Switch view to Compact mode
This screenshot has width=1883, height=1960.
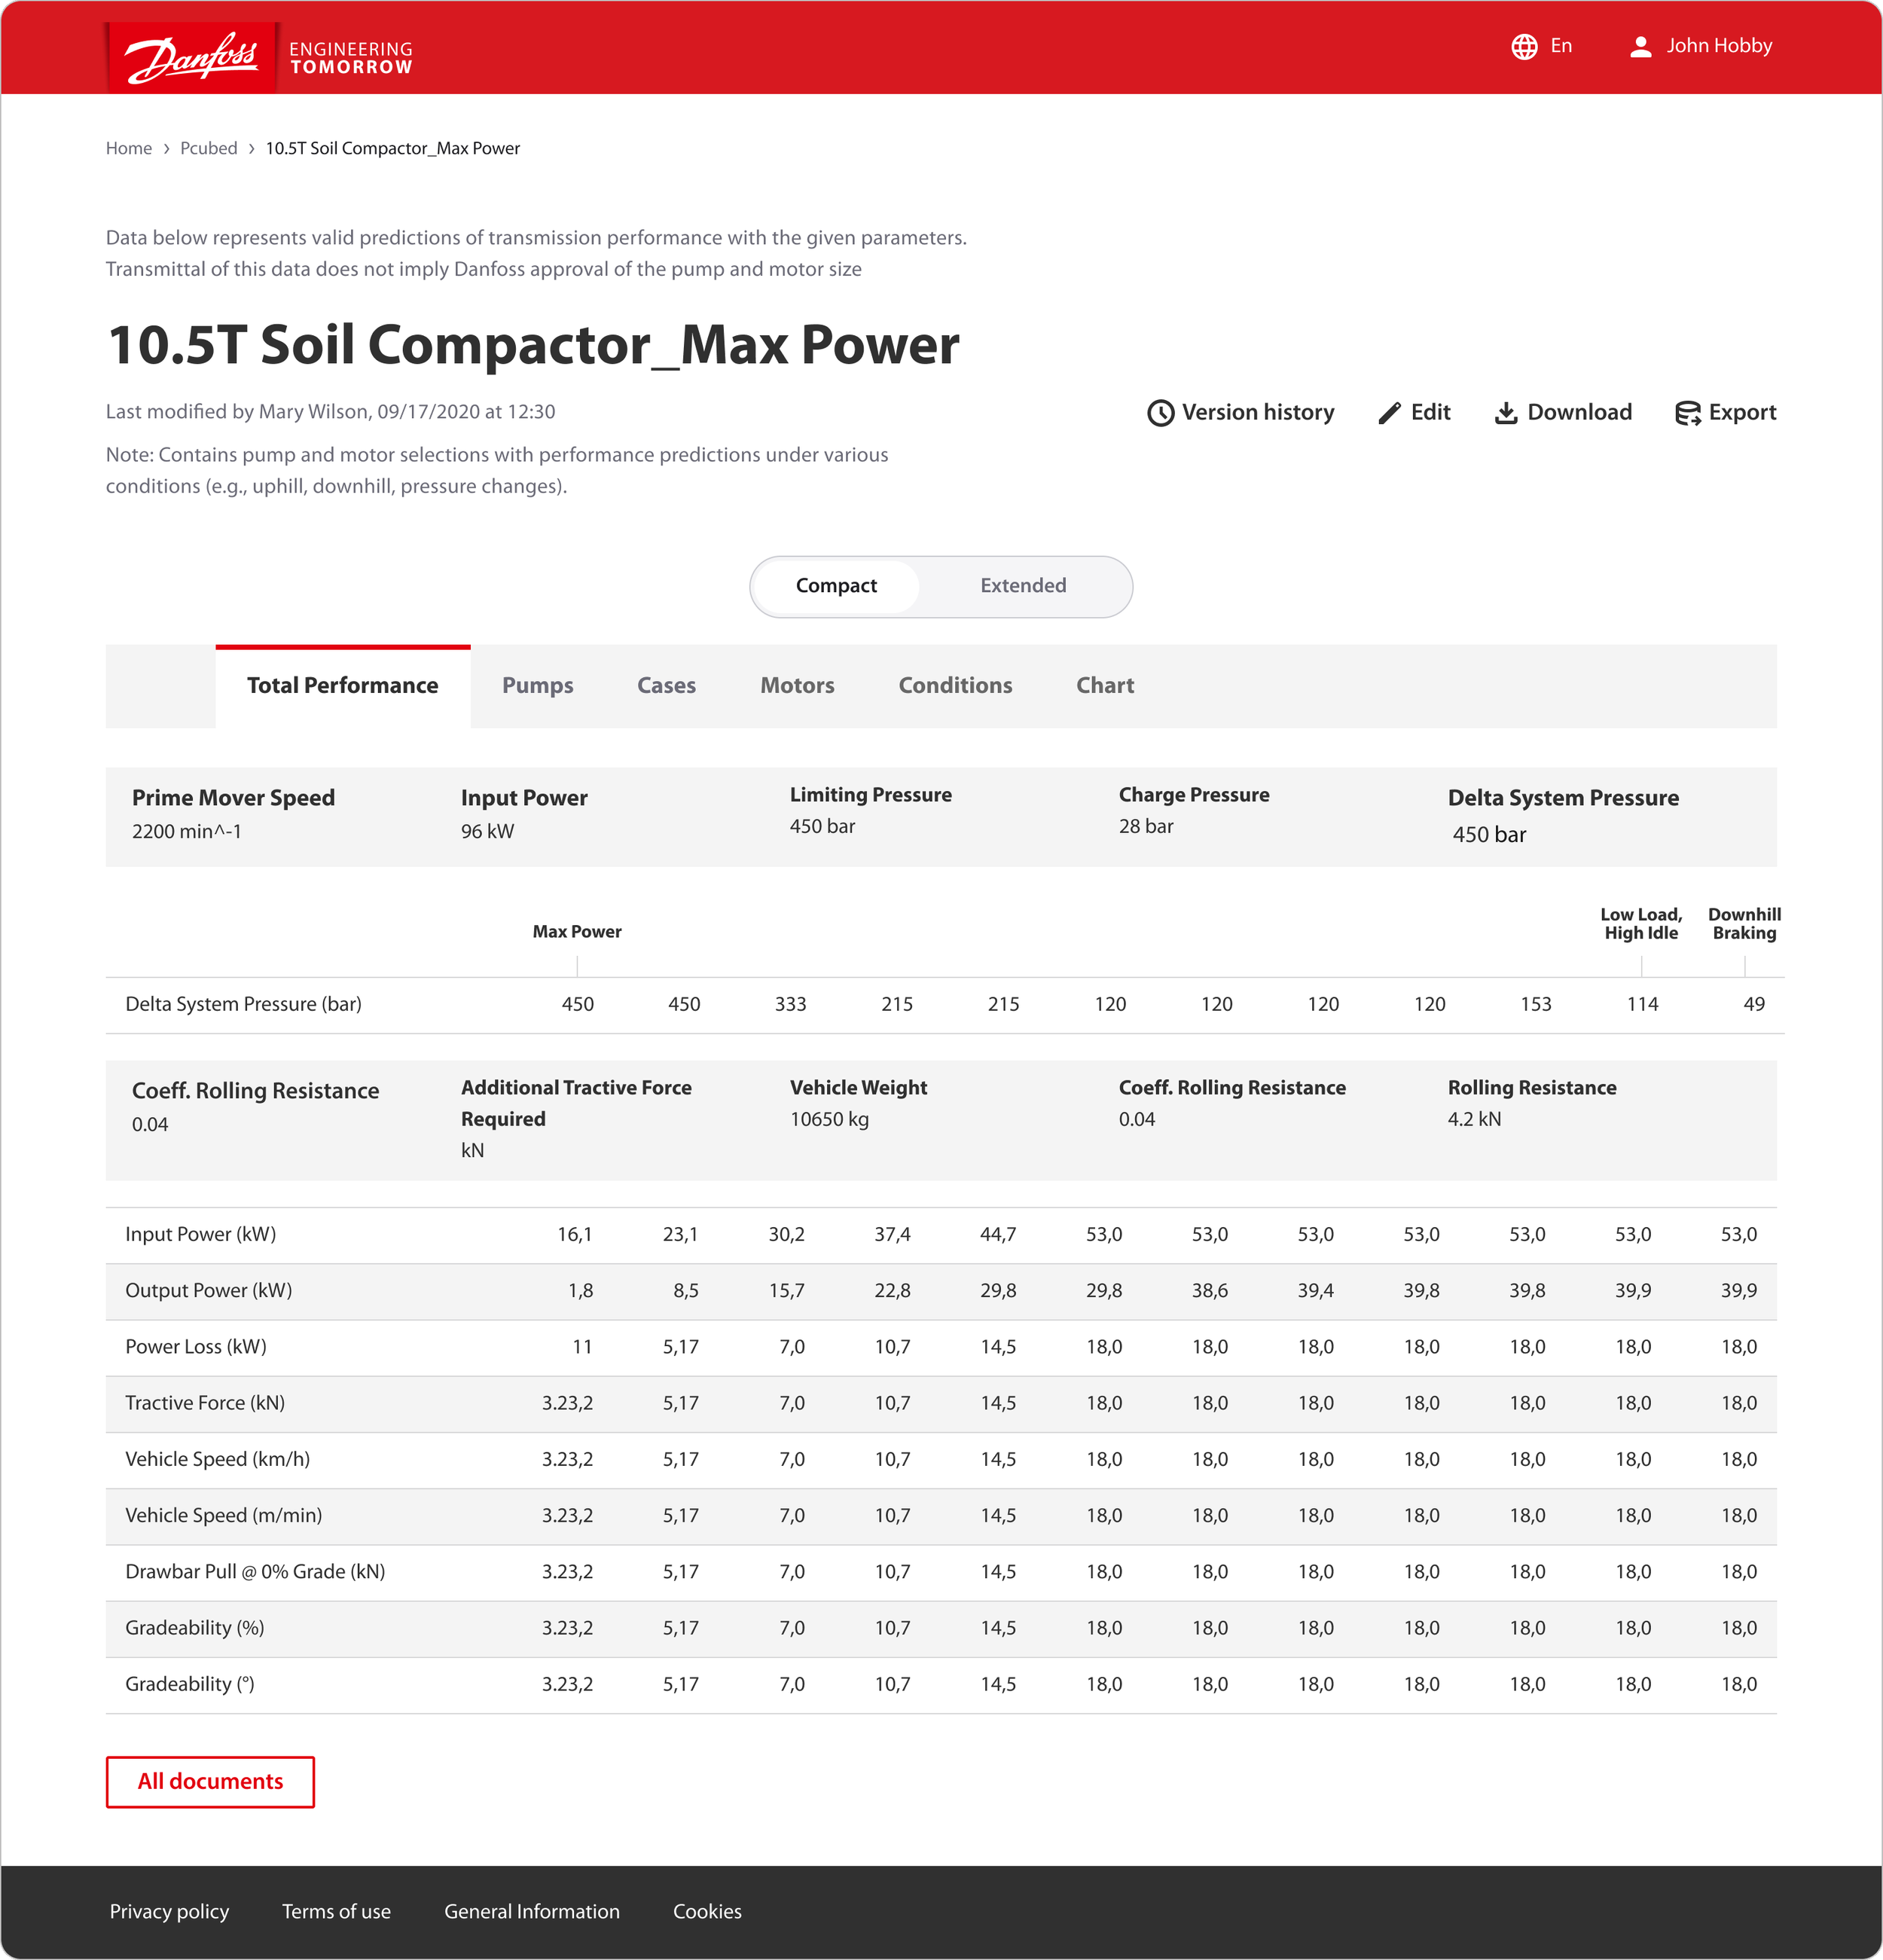click(x=836, y=586)
